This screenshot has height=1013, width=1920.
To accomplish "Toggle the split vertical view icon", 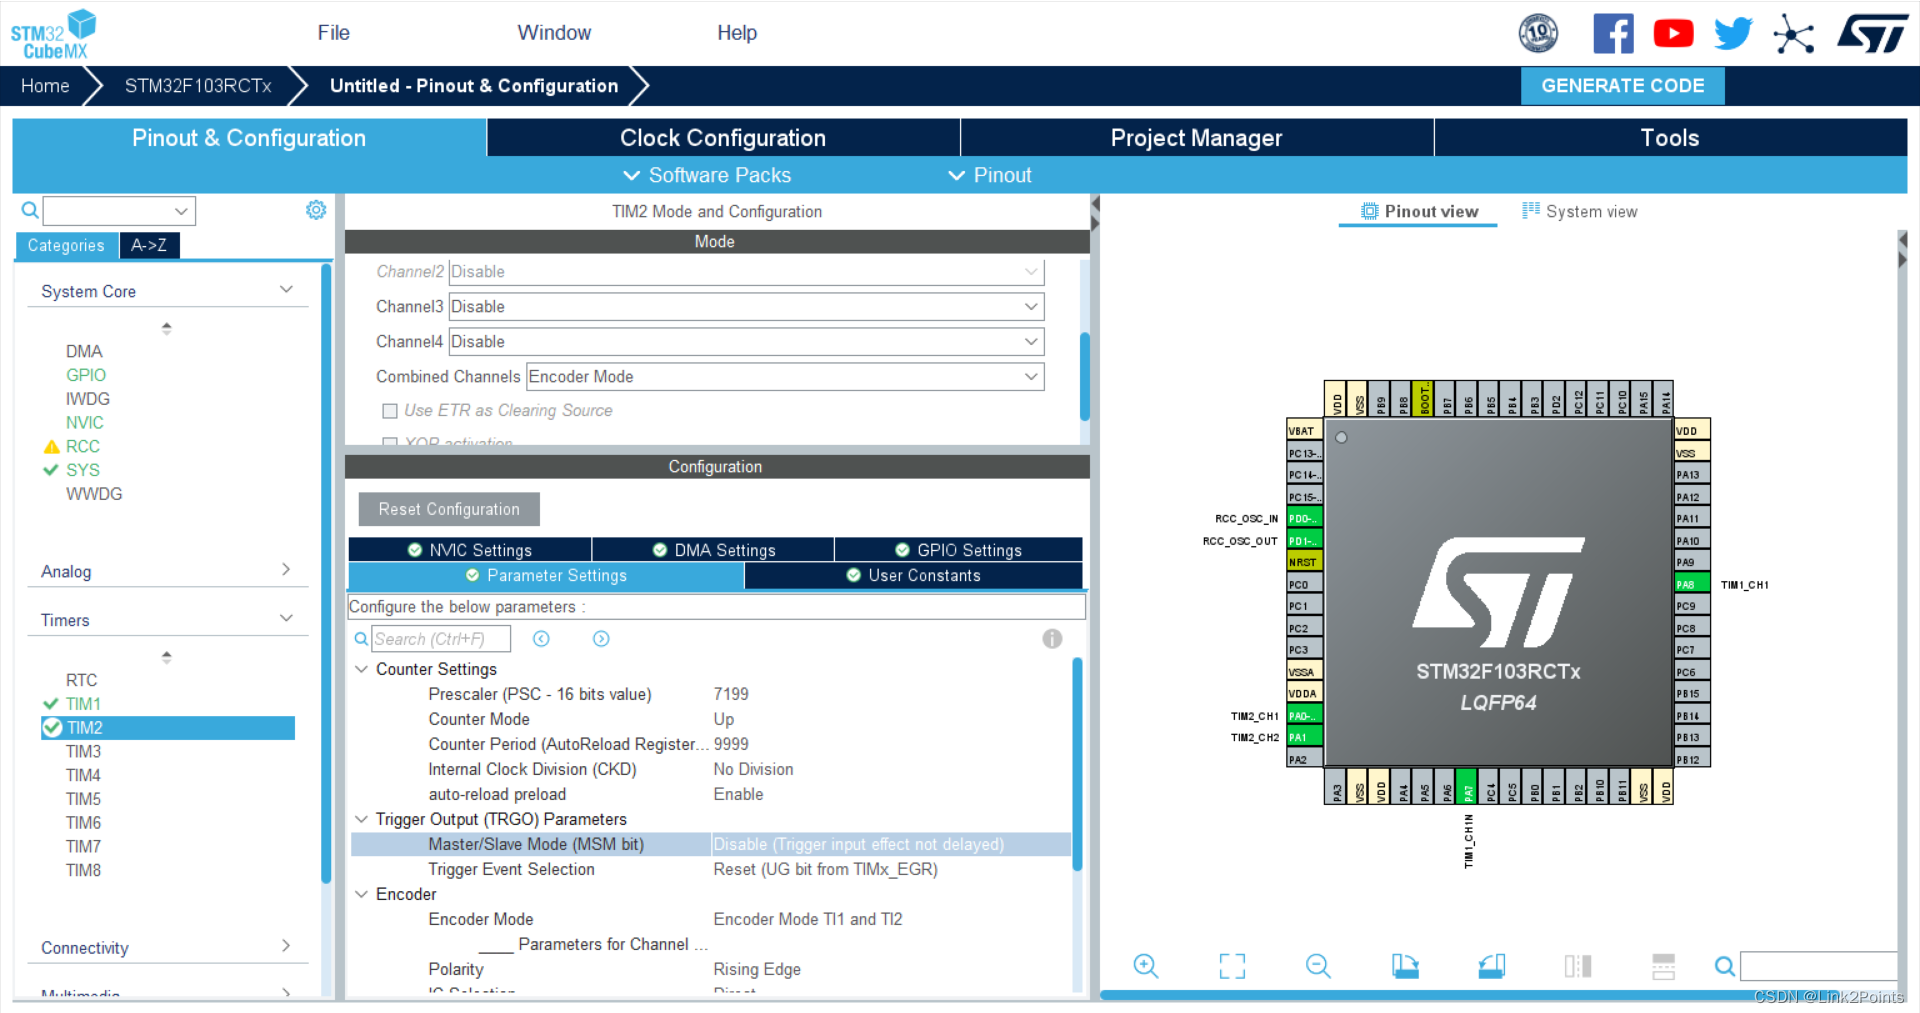I will tap(1578, 966).
